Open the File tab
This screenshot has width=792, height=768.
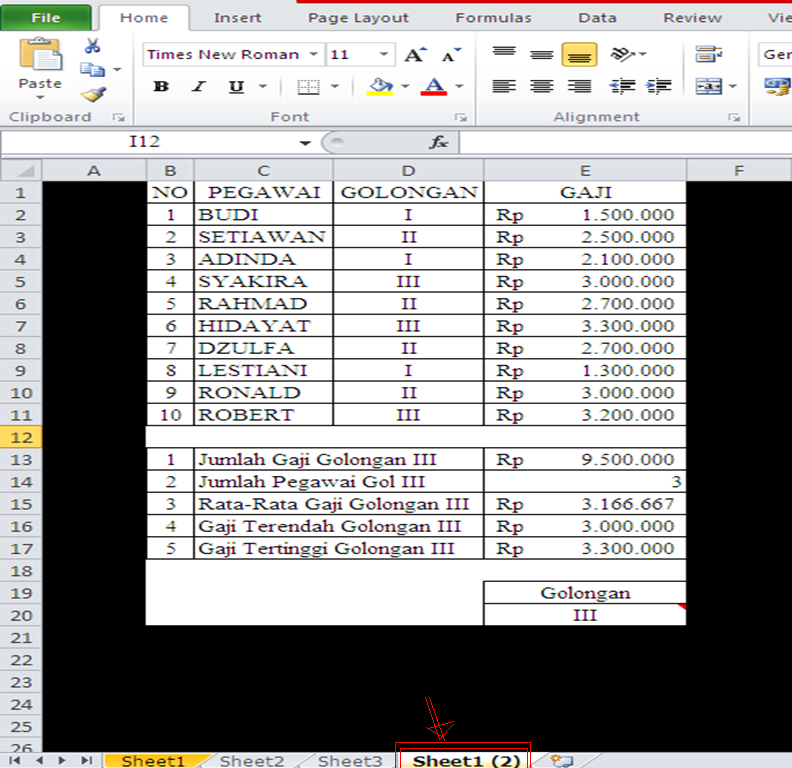coord(45,18)
